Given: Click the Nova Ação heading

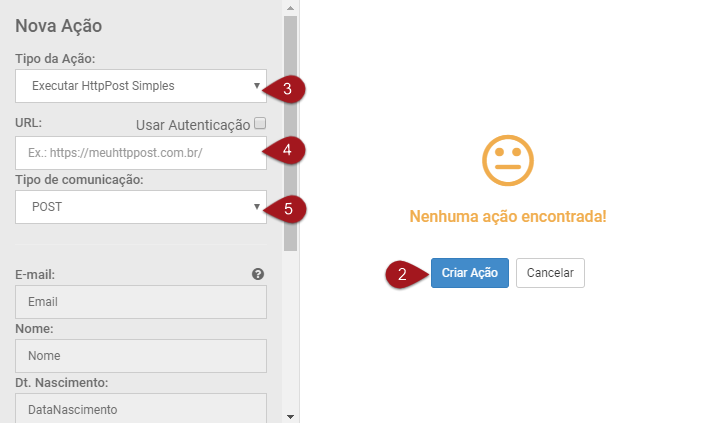Looking at the screenshot, I should pyautogui.click(x=59, y=26).
